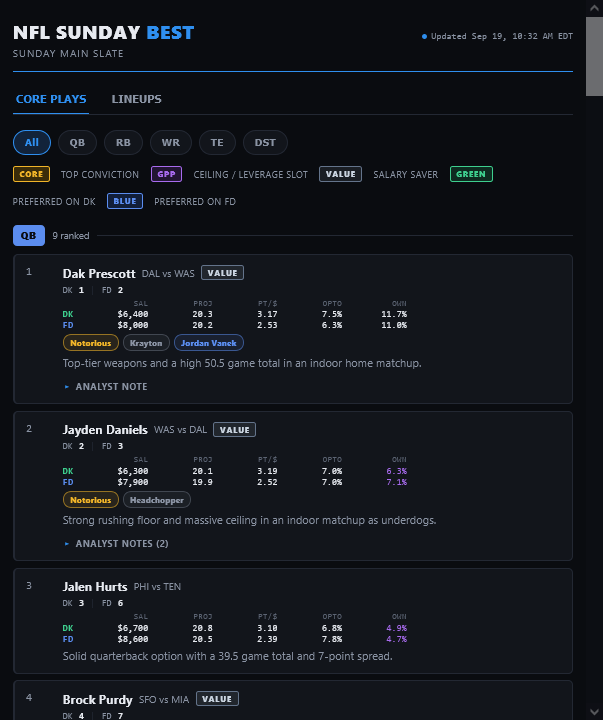603x720 pixels.
Task: Open the LINEUPS tab
Action: [136, 99]
